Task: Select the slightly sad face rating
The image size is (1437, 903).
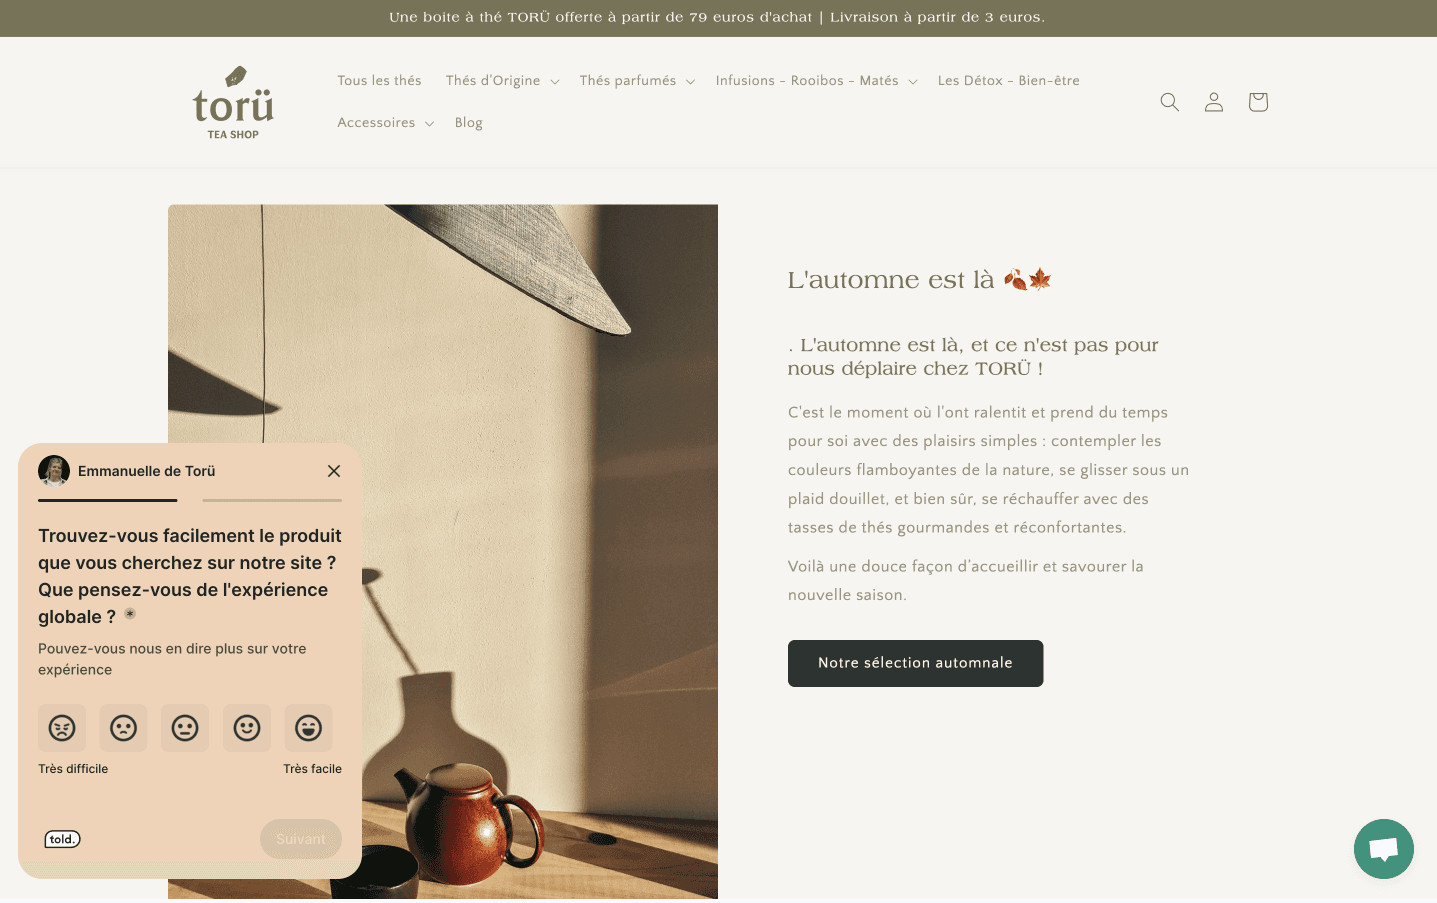Action: [124, 728]
